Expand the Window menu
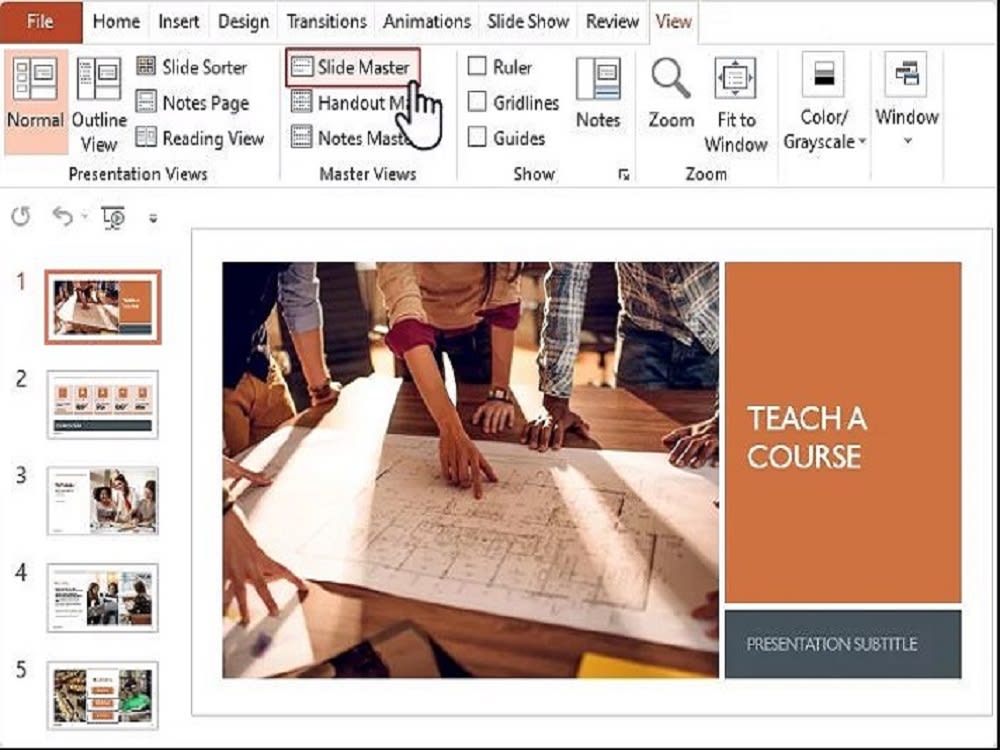The width and height of the screenshot is (1000, 750). click(x=906, y=99)
